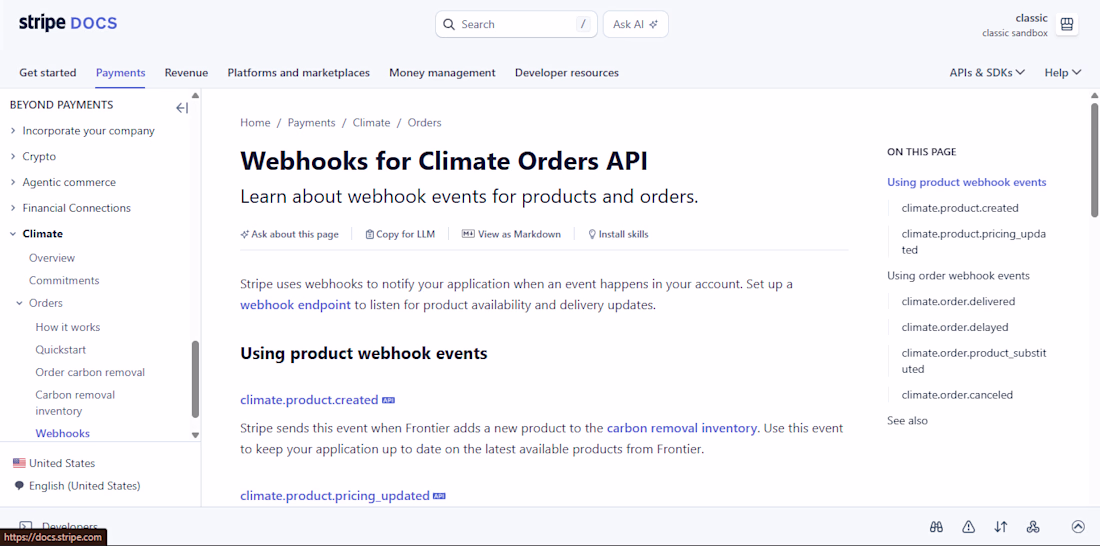Follow the carbon removal inventory link in the text
This screenshot has width=1100, height=546.
point(682,428)
